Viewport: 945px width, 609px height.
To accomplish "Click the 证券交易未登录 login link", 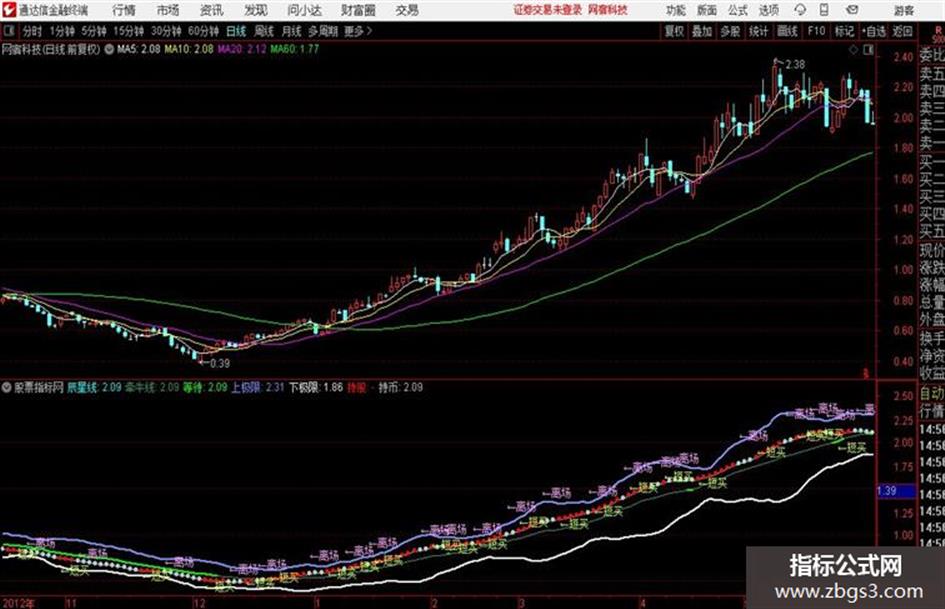I will click(x=548, y=10).
